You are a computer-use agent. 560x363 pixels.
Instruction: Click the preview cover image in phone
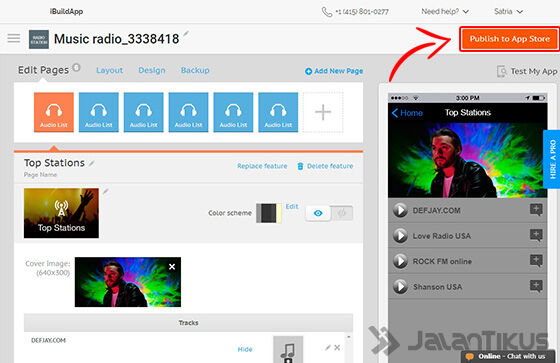[468, 160]
